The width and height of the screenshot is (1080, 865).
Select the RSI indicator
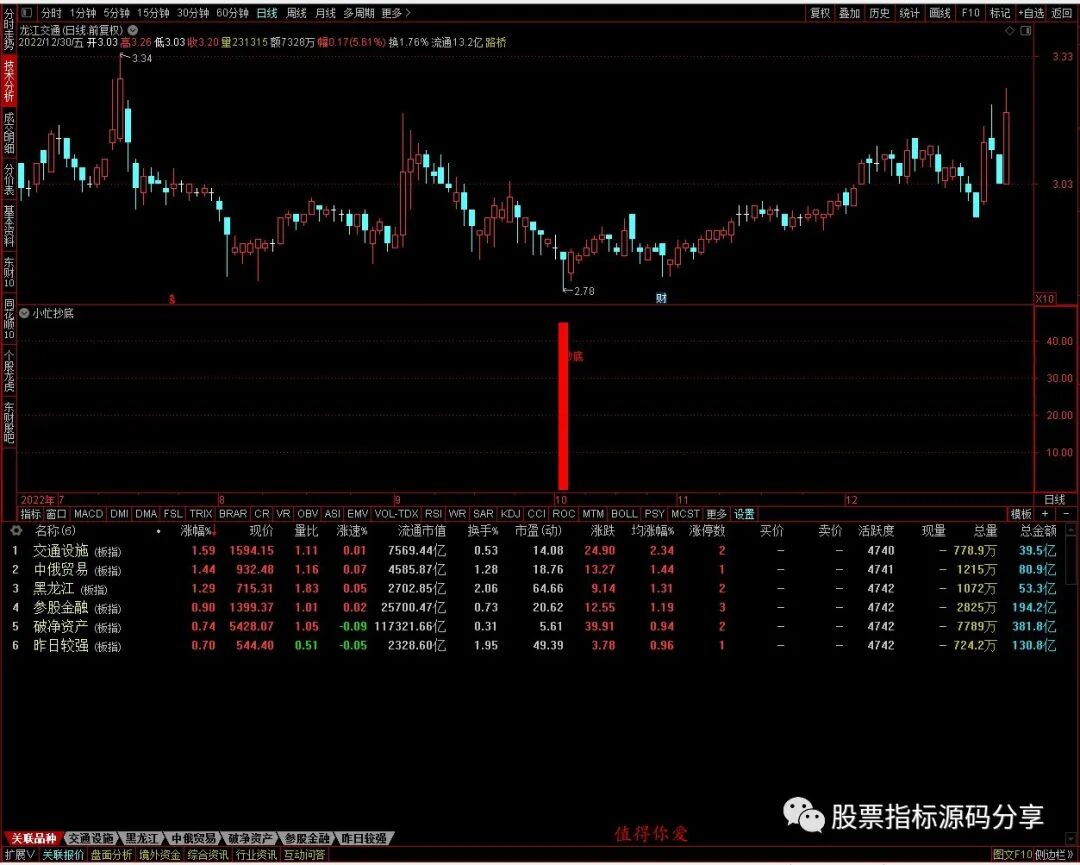(x=433, y=514)
